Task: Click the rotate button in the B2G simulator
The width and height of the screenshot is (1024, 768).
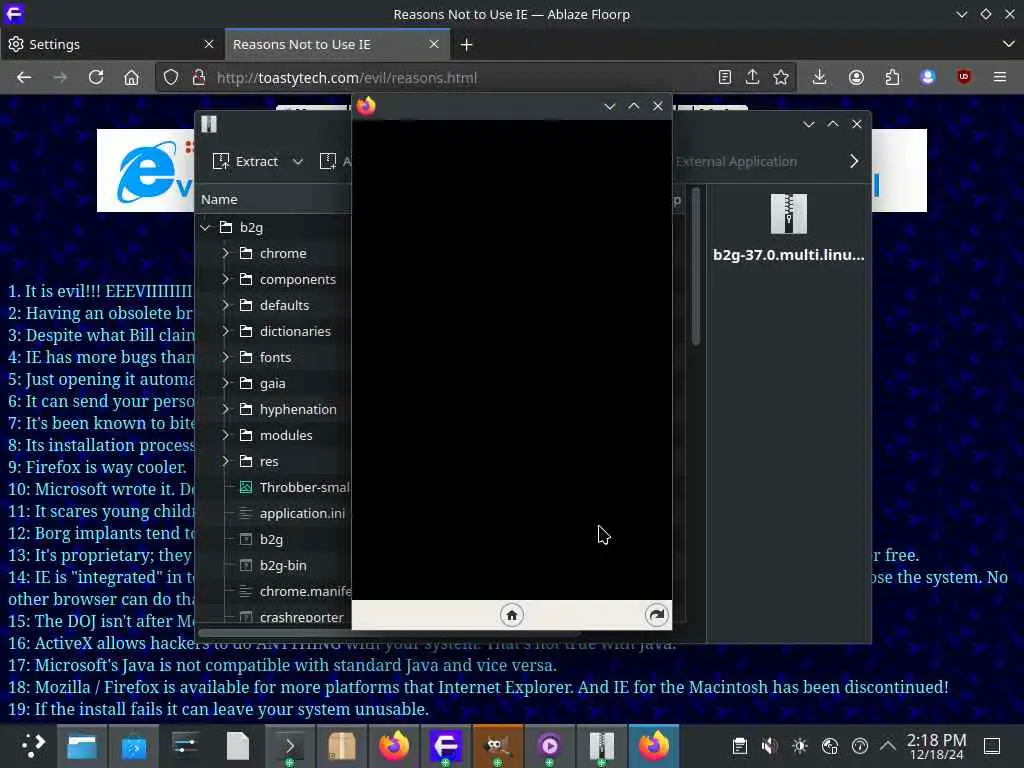Action: 656,615
